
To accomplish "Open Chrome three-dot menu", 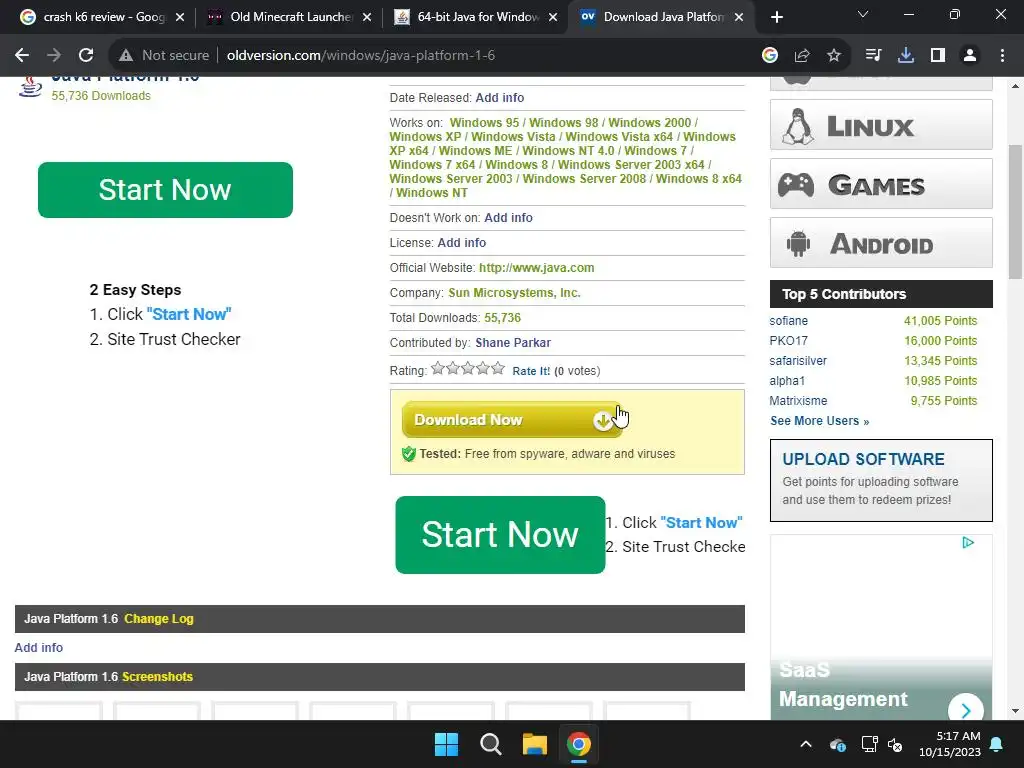I will point(1002,56).
